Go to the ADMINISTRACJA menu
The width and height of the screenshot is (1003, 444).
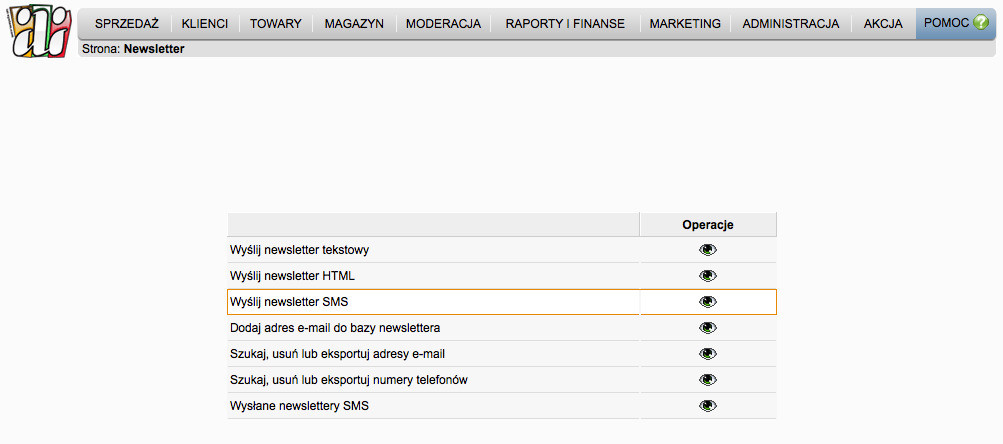pos(790,24)
